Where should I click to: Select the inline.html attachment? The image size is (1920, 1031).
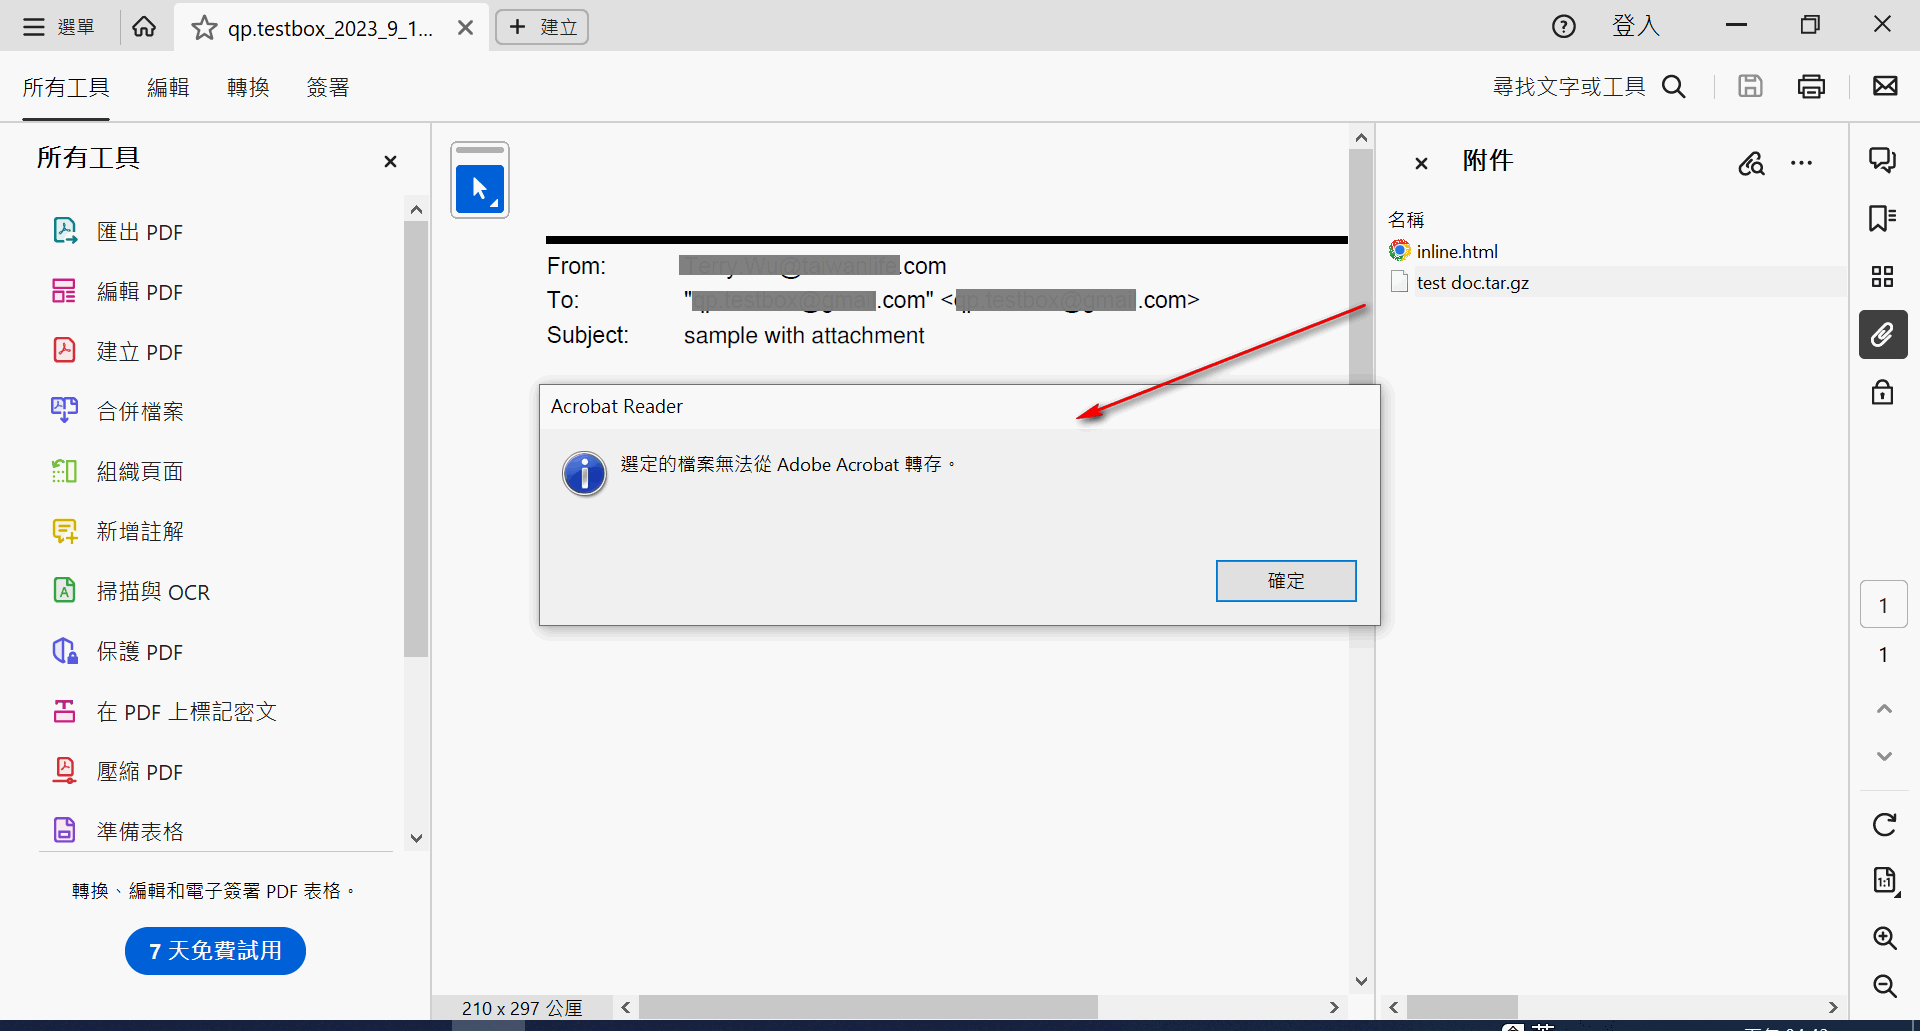pos(1457,251)
